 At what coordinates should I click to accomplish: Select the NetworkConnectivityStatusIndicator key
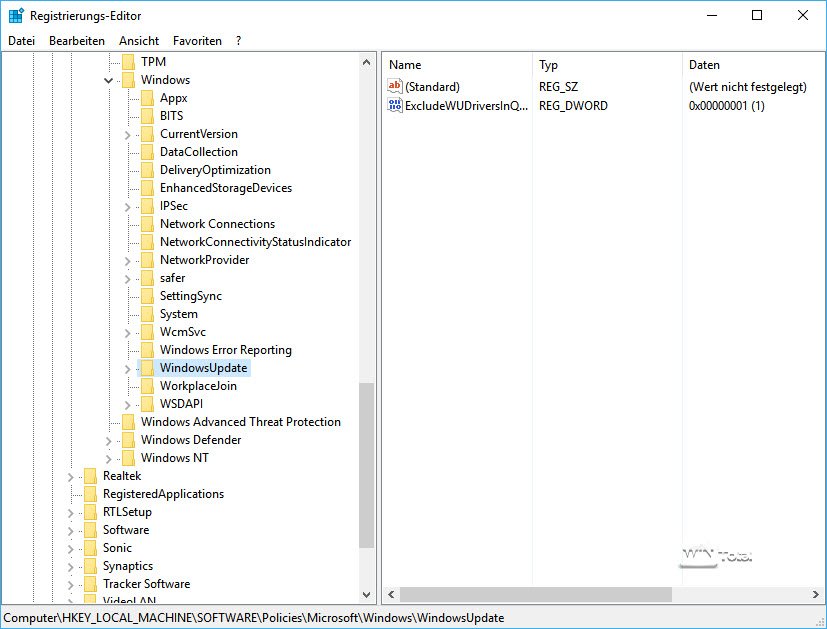(x=255, y=242)
